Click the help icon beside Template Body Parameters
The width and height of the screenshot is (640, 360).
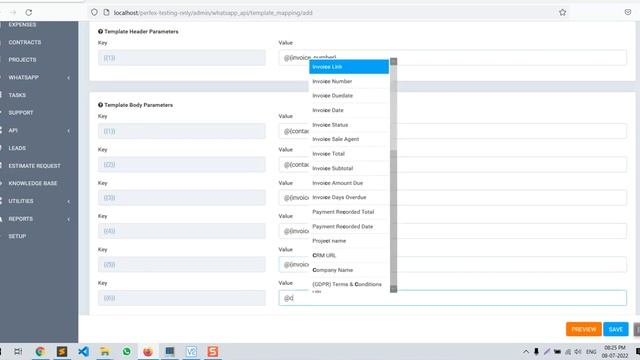(x=100, y=105)
